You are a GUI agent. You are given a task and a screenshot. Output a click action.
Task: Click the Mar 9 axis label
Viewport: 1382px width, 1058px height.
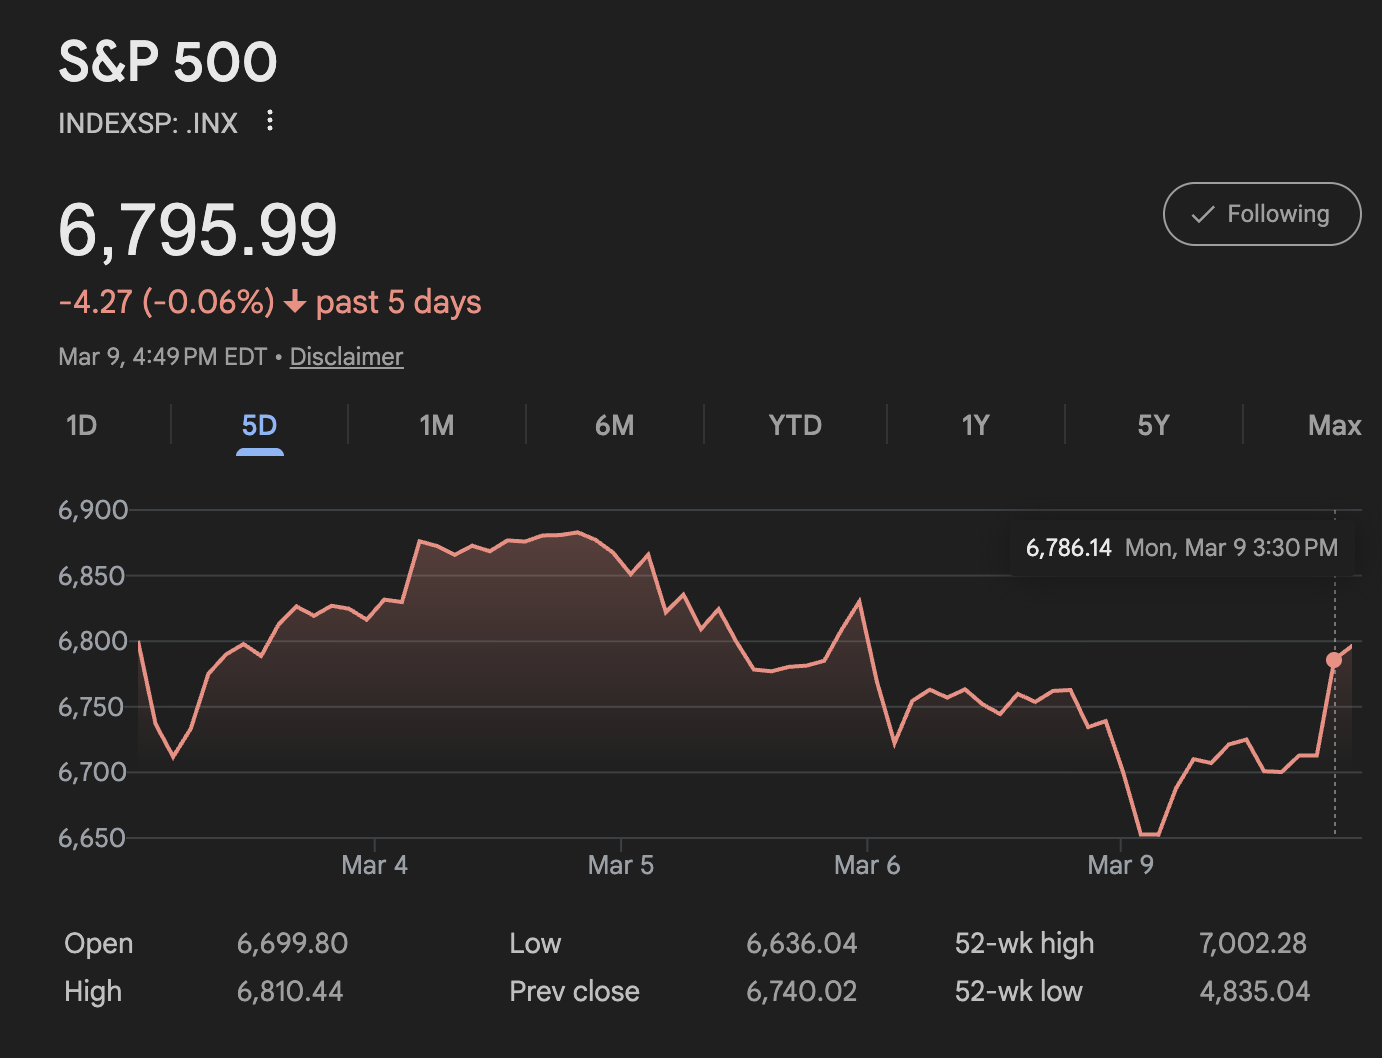click(1121, 864)
